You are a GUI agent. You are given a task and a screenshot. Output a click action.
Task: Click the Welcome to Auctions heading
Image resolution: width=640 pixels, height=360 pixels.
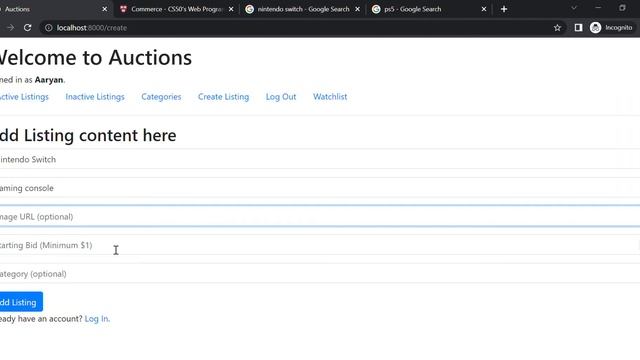[x=96, y=58]
